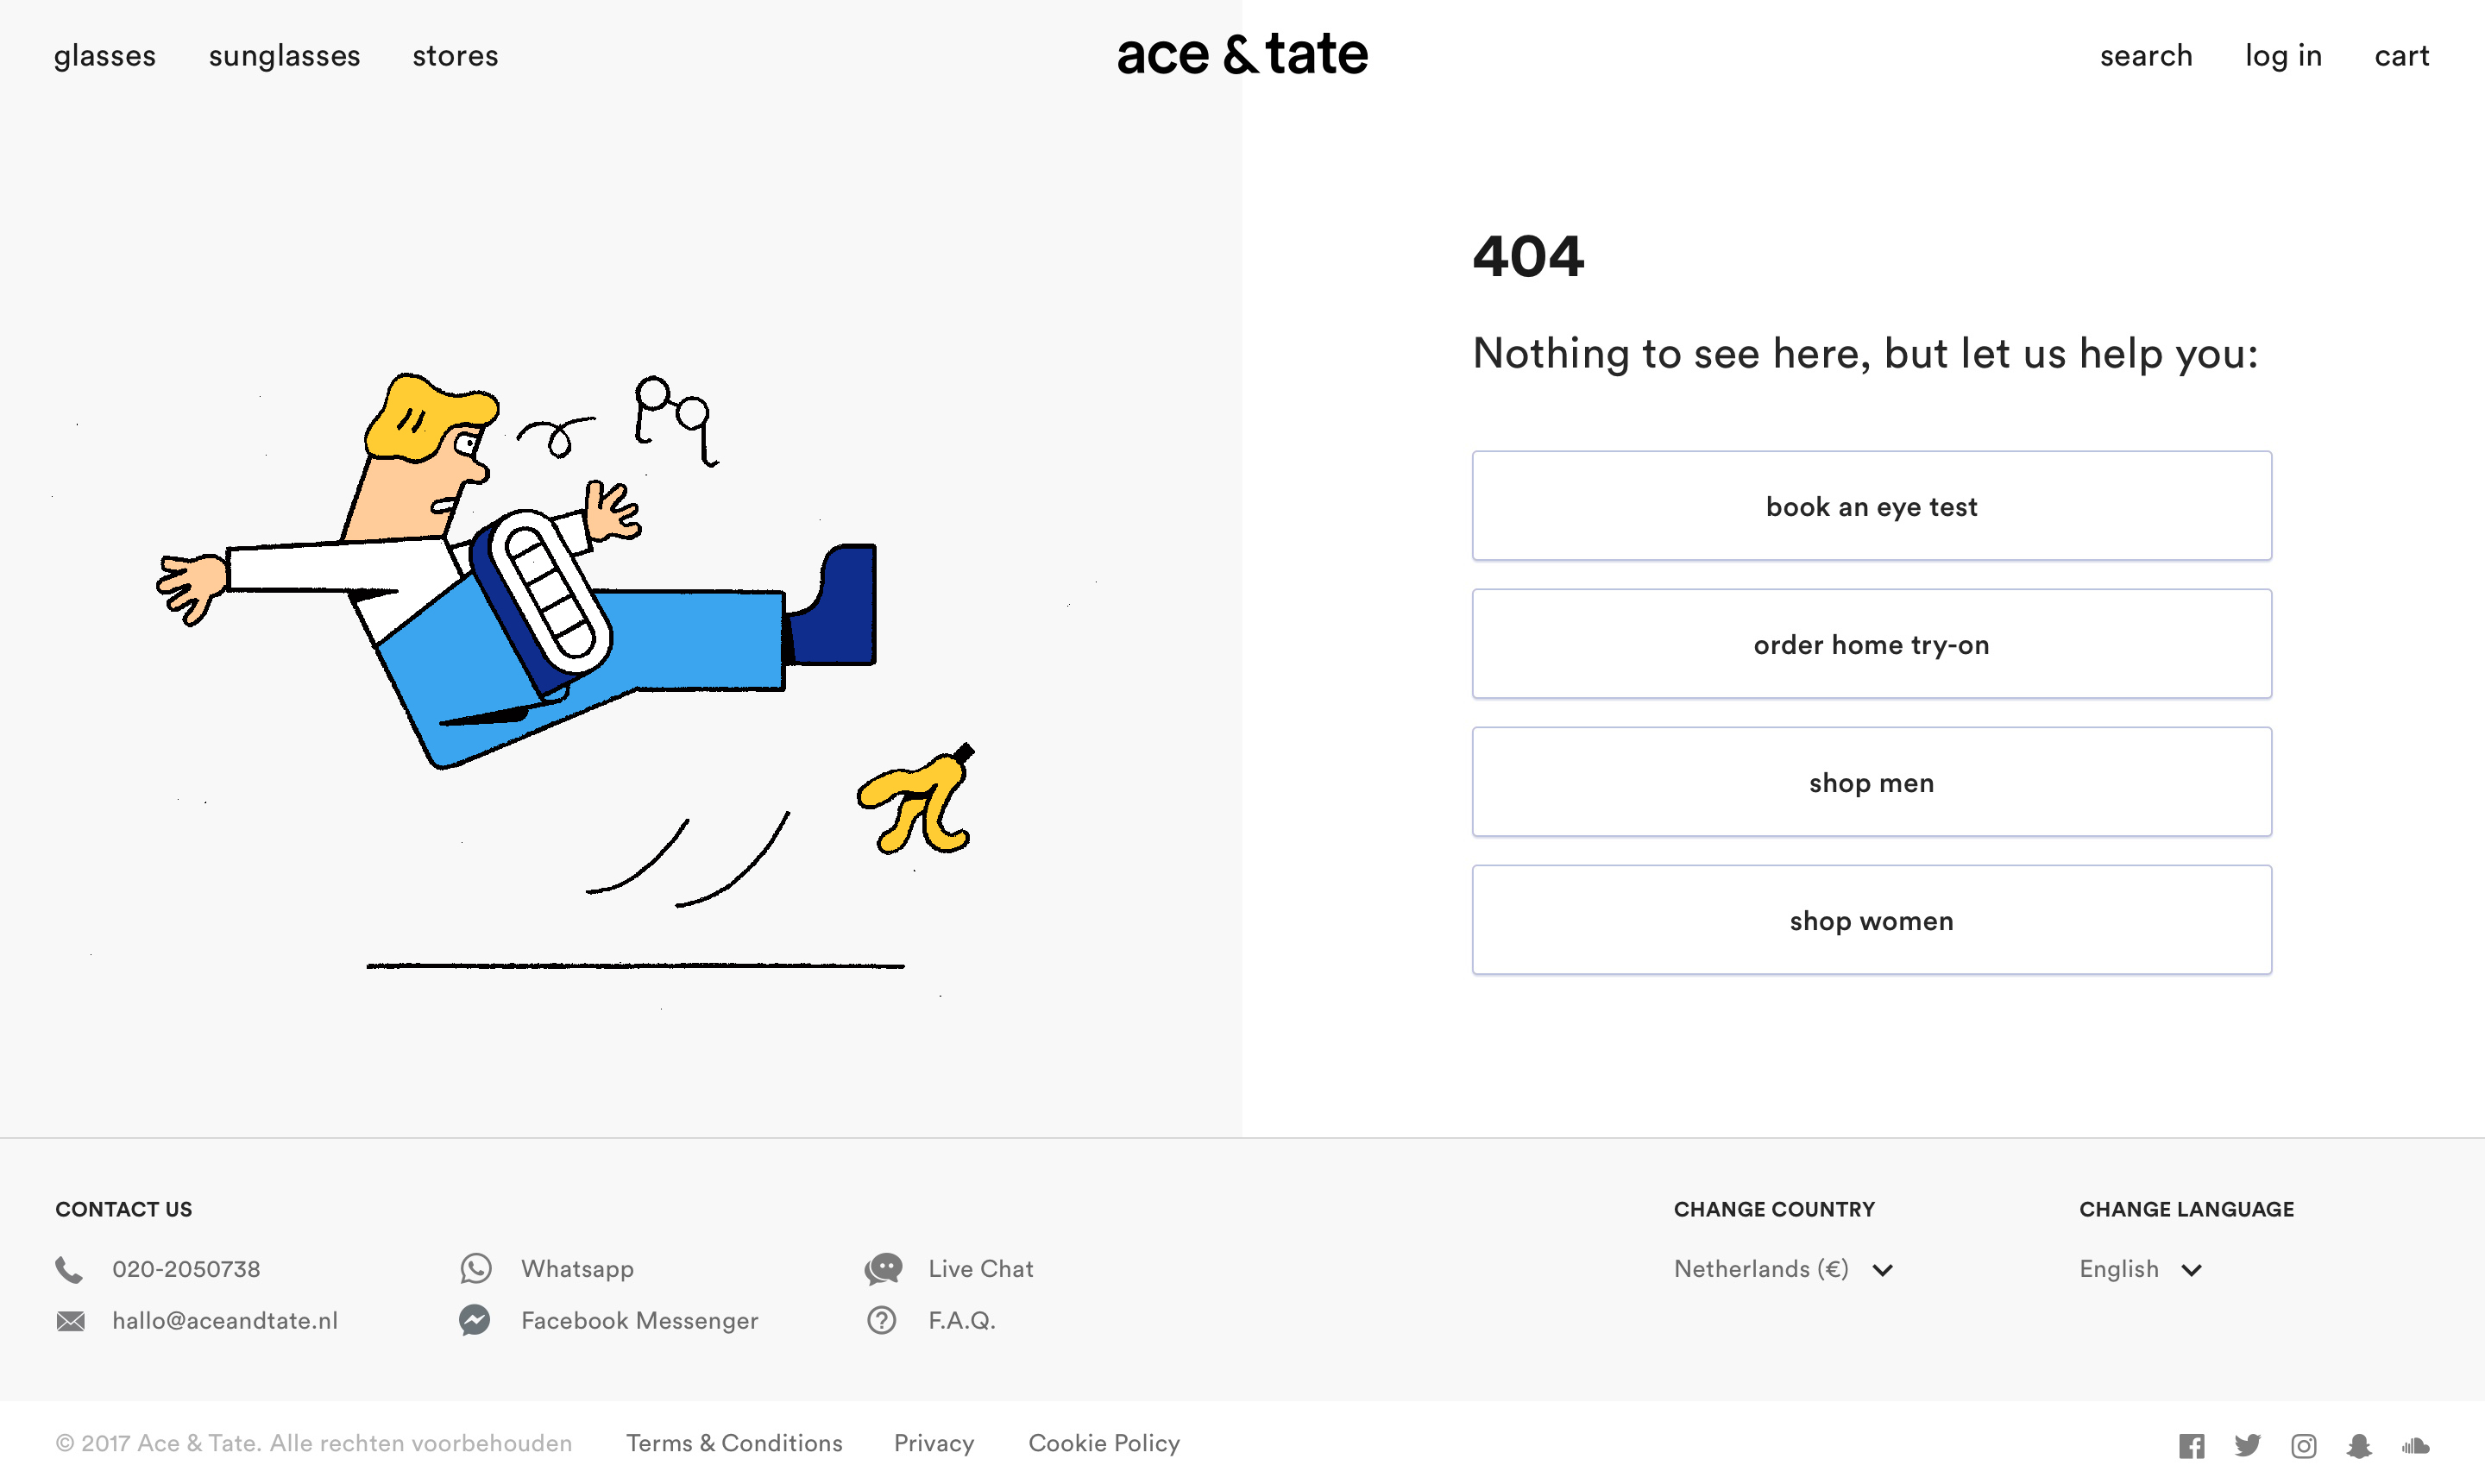
Task: Select the shop women button
Action: pos(1871,920)
